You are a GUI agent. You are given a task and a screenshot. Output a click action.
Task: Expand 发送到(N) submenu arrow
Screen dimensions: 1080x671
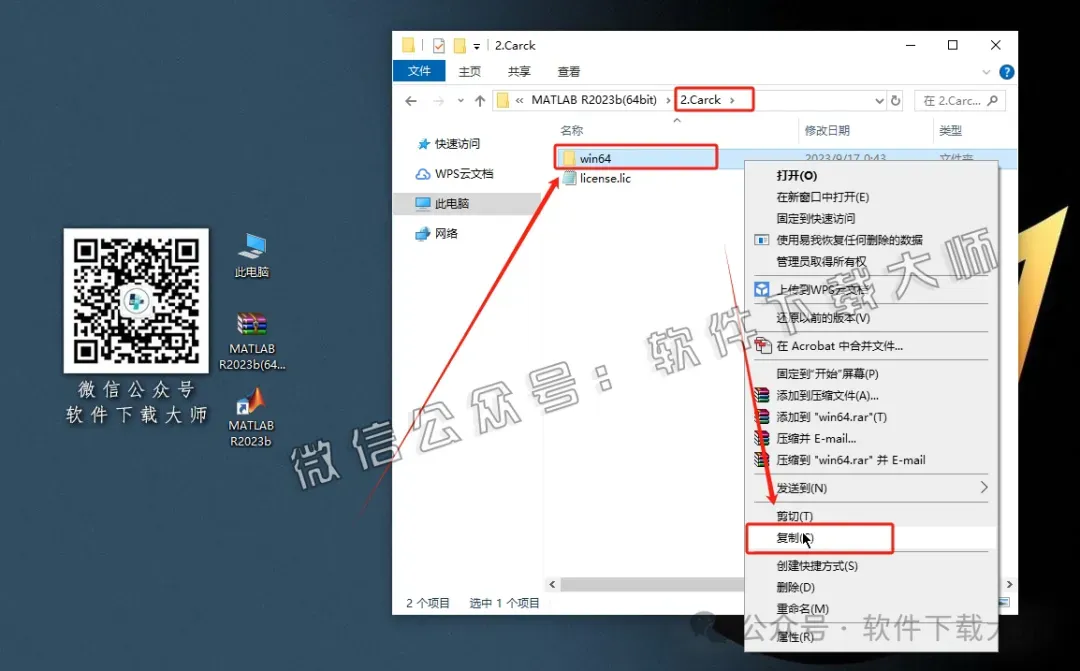click(x=984, y=487)
